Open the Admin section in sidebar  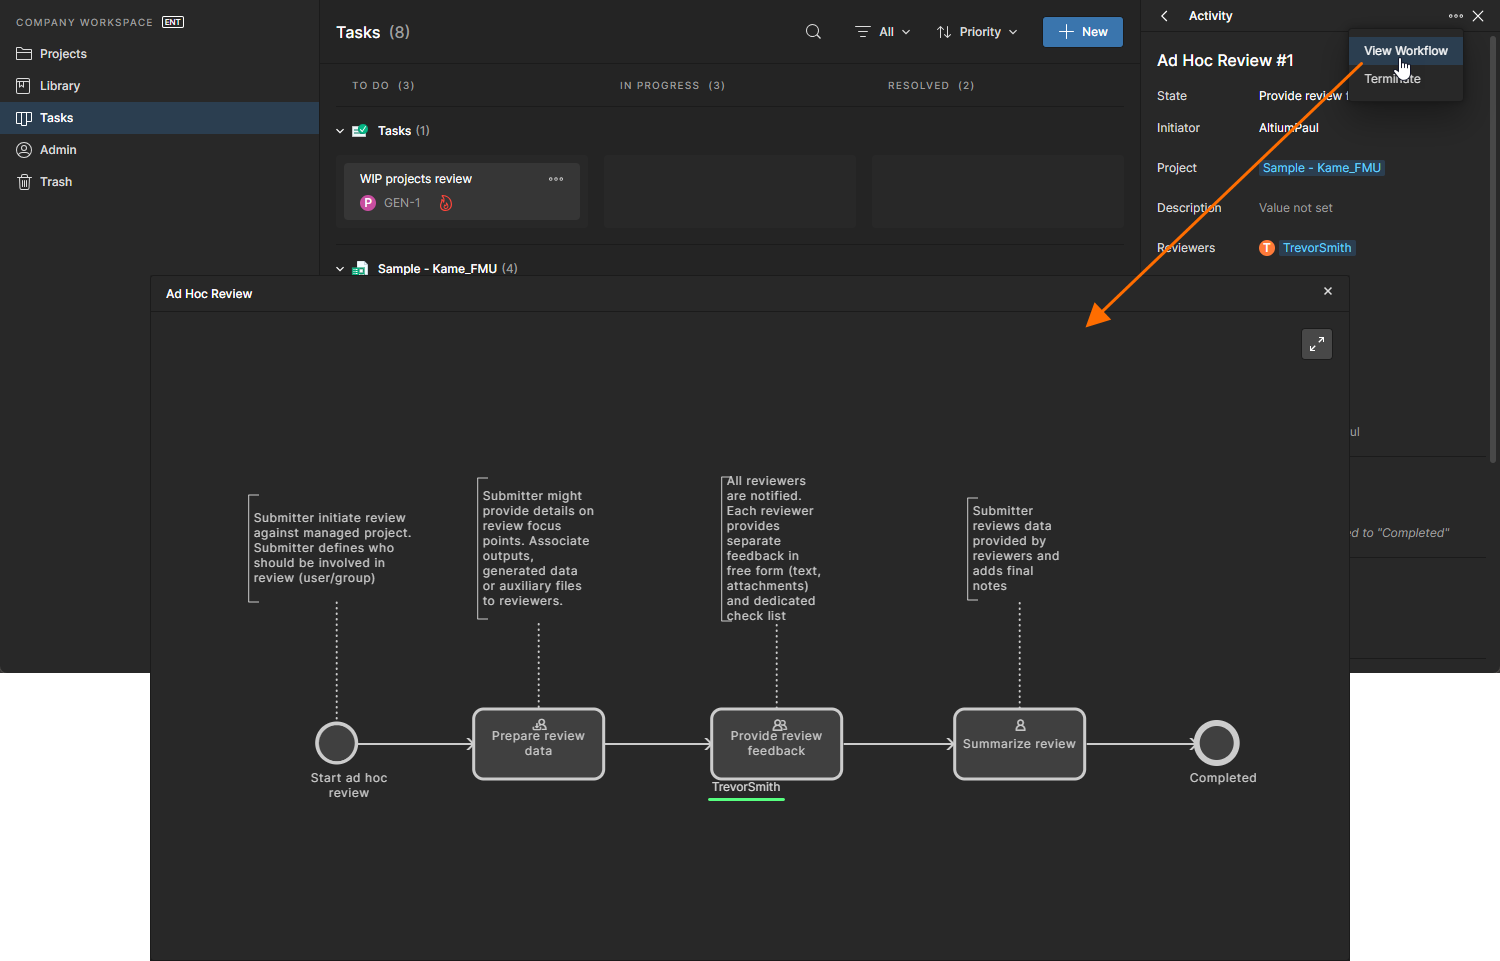click(x=160, y=150)
